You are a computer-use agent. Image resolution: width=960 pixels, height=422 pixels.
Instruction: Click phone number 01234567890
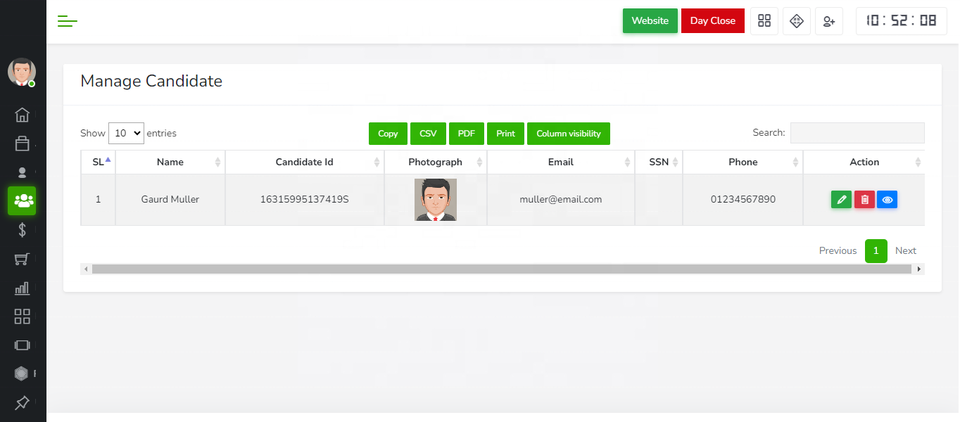tap(743, 199)
